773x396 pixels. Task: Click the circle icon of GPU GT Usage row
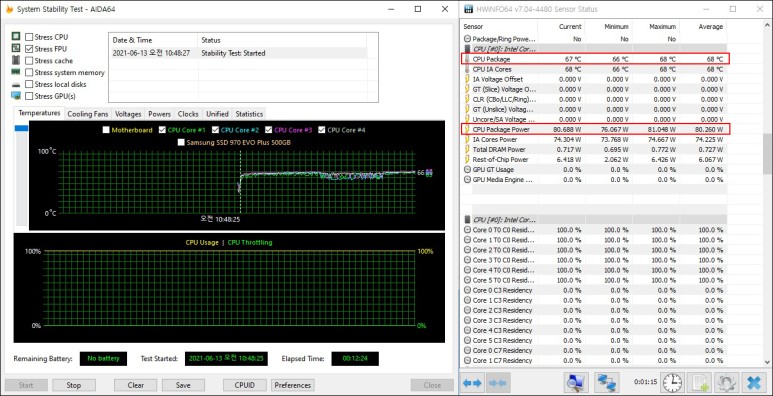pos(467,169)
